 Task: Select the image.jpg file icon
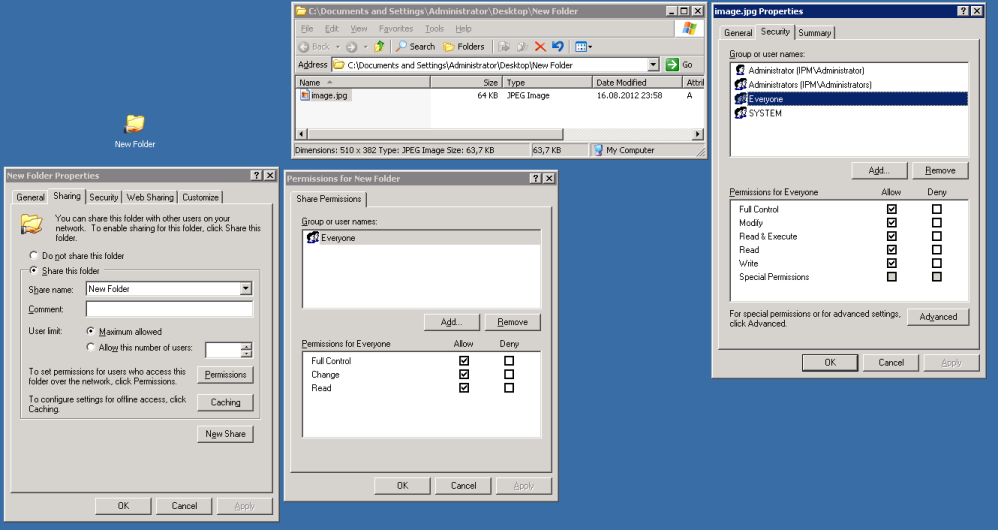pyautogui.click(x=305, y=96)
